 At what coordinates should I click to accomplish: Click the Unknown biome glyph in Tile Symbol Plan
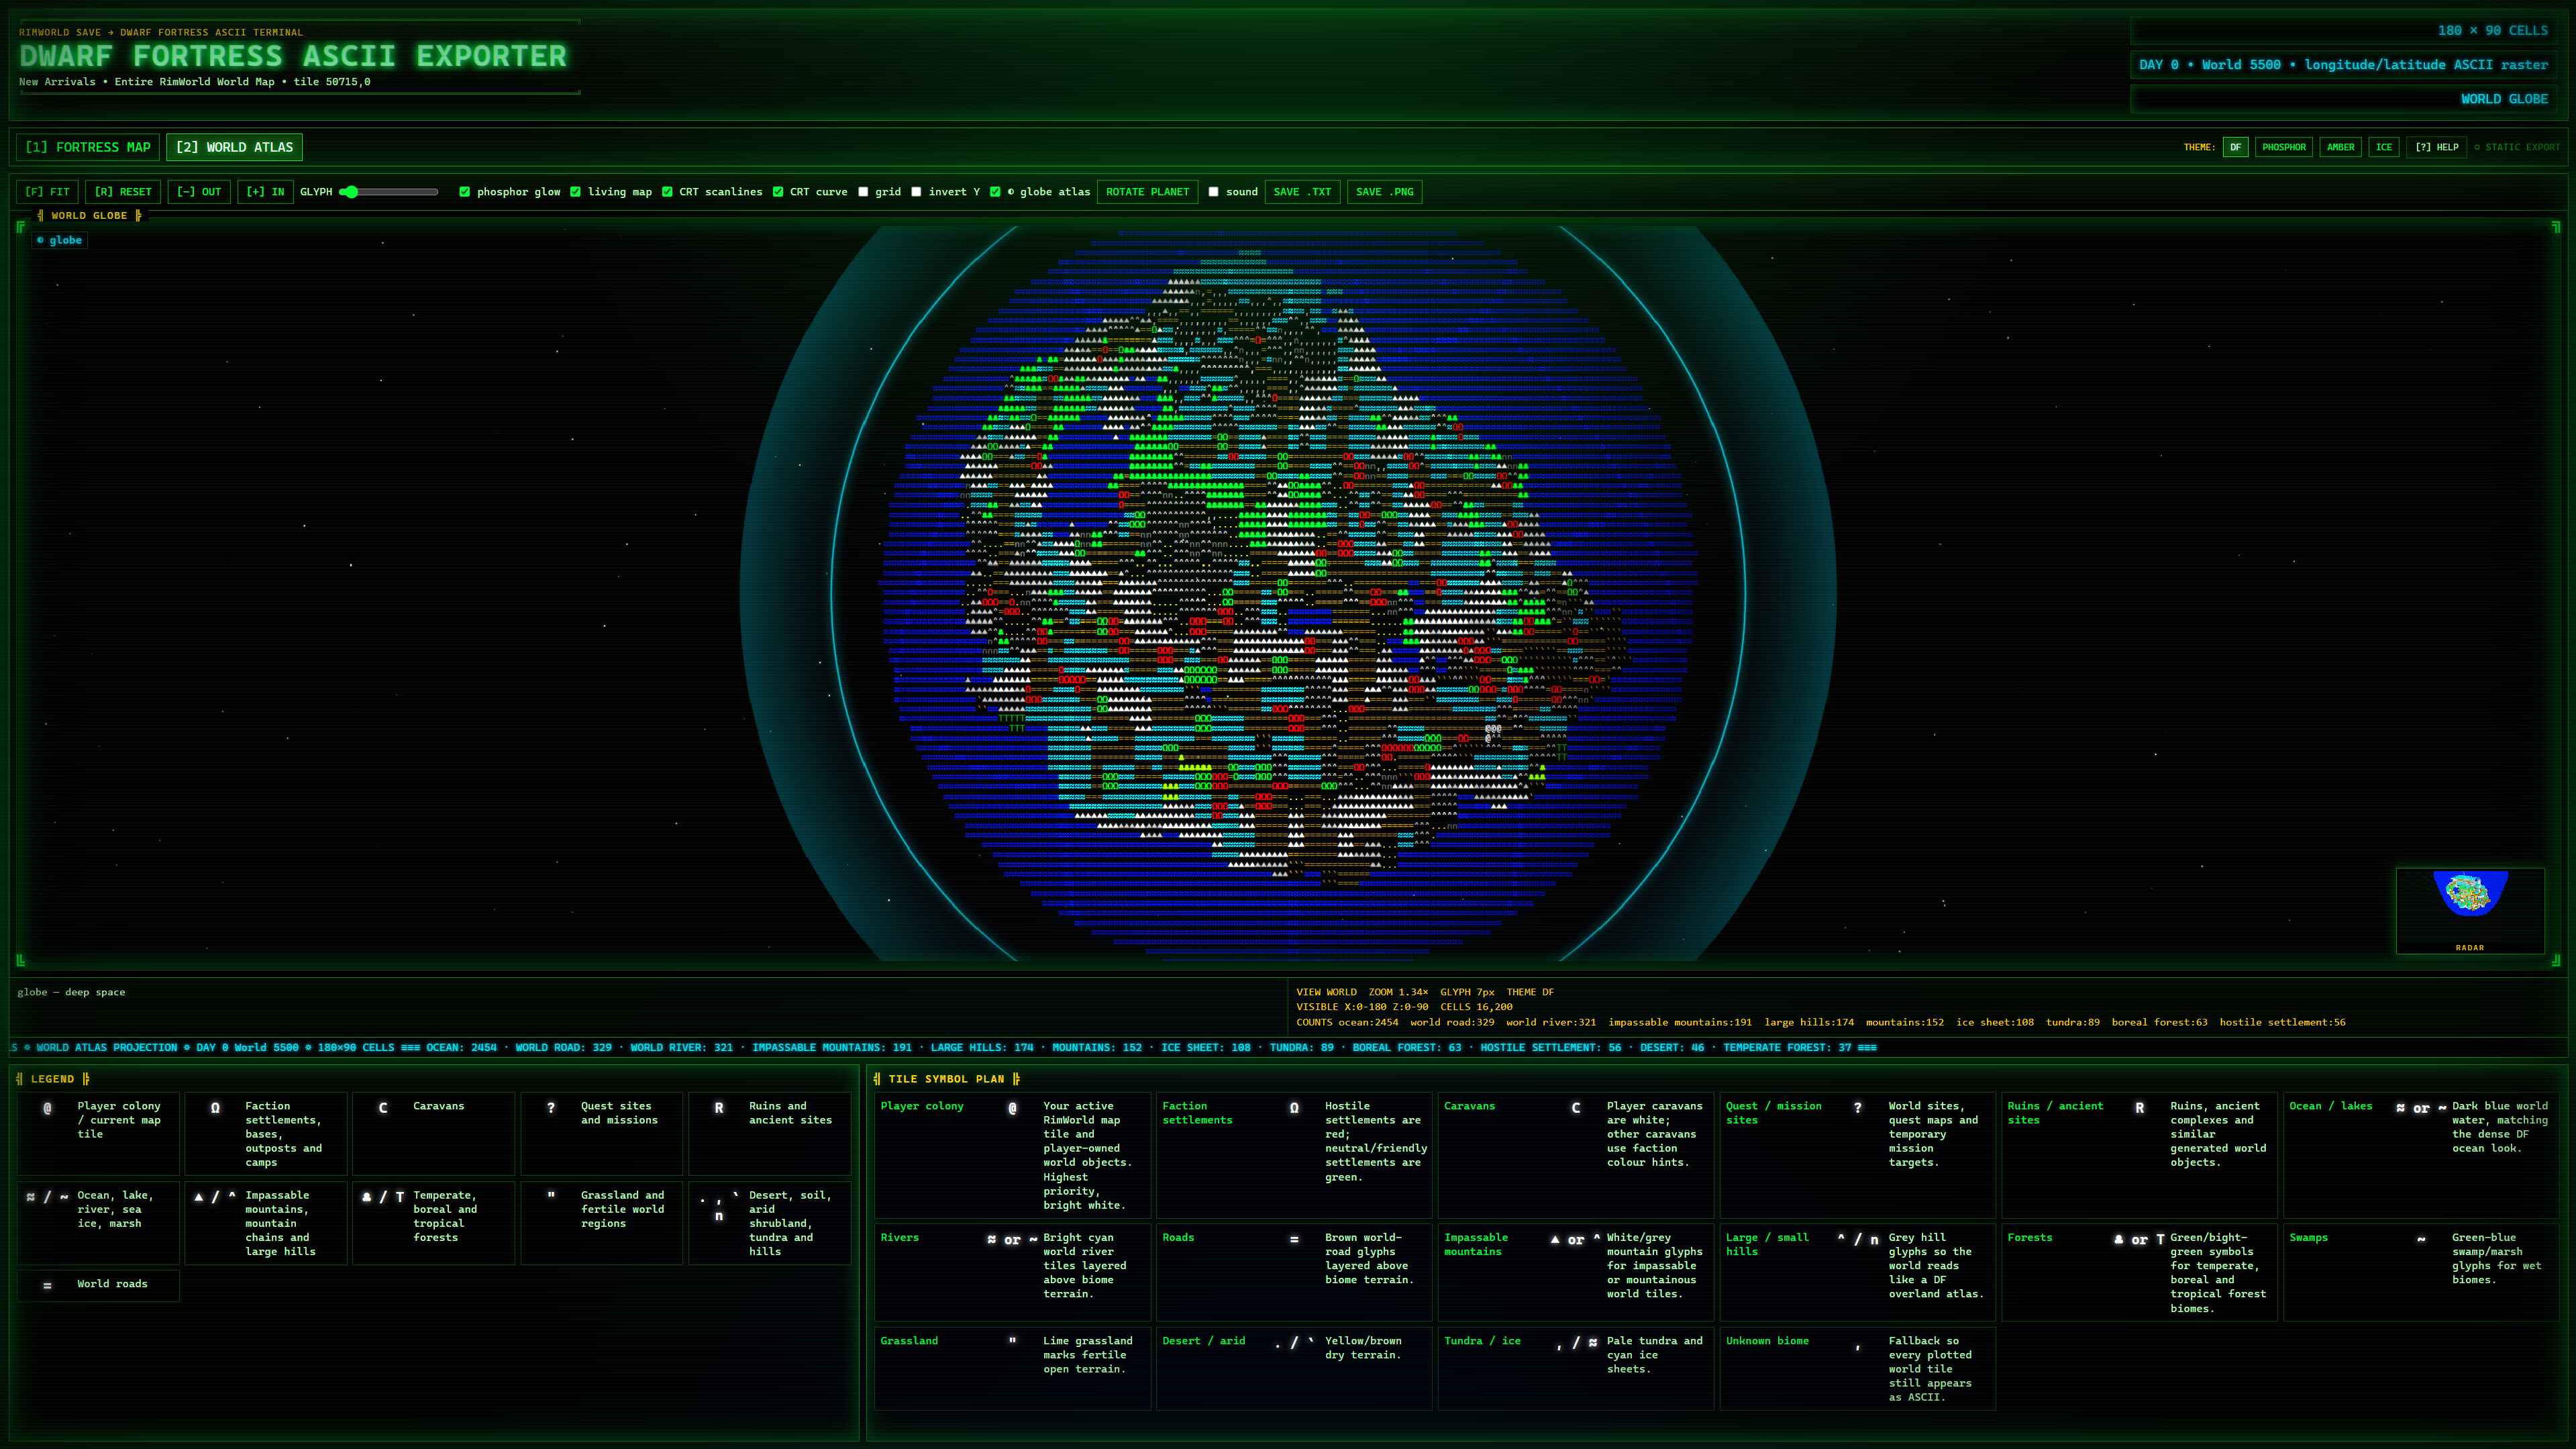click(x=1858, y=1346)
